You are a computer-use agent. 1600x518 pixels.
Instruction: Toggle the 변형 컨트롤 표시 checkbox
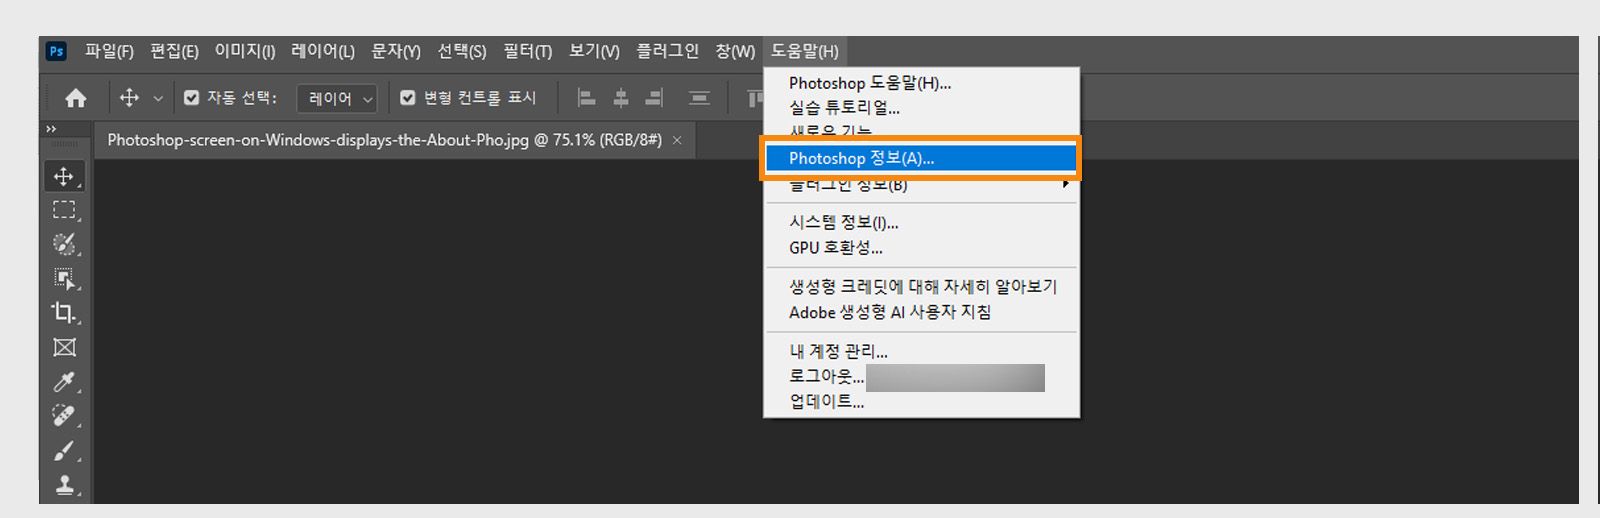(408, 98)
